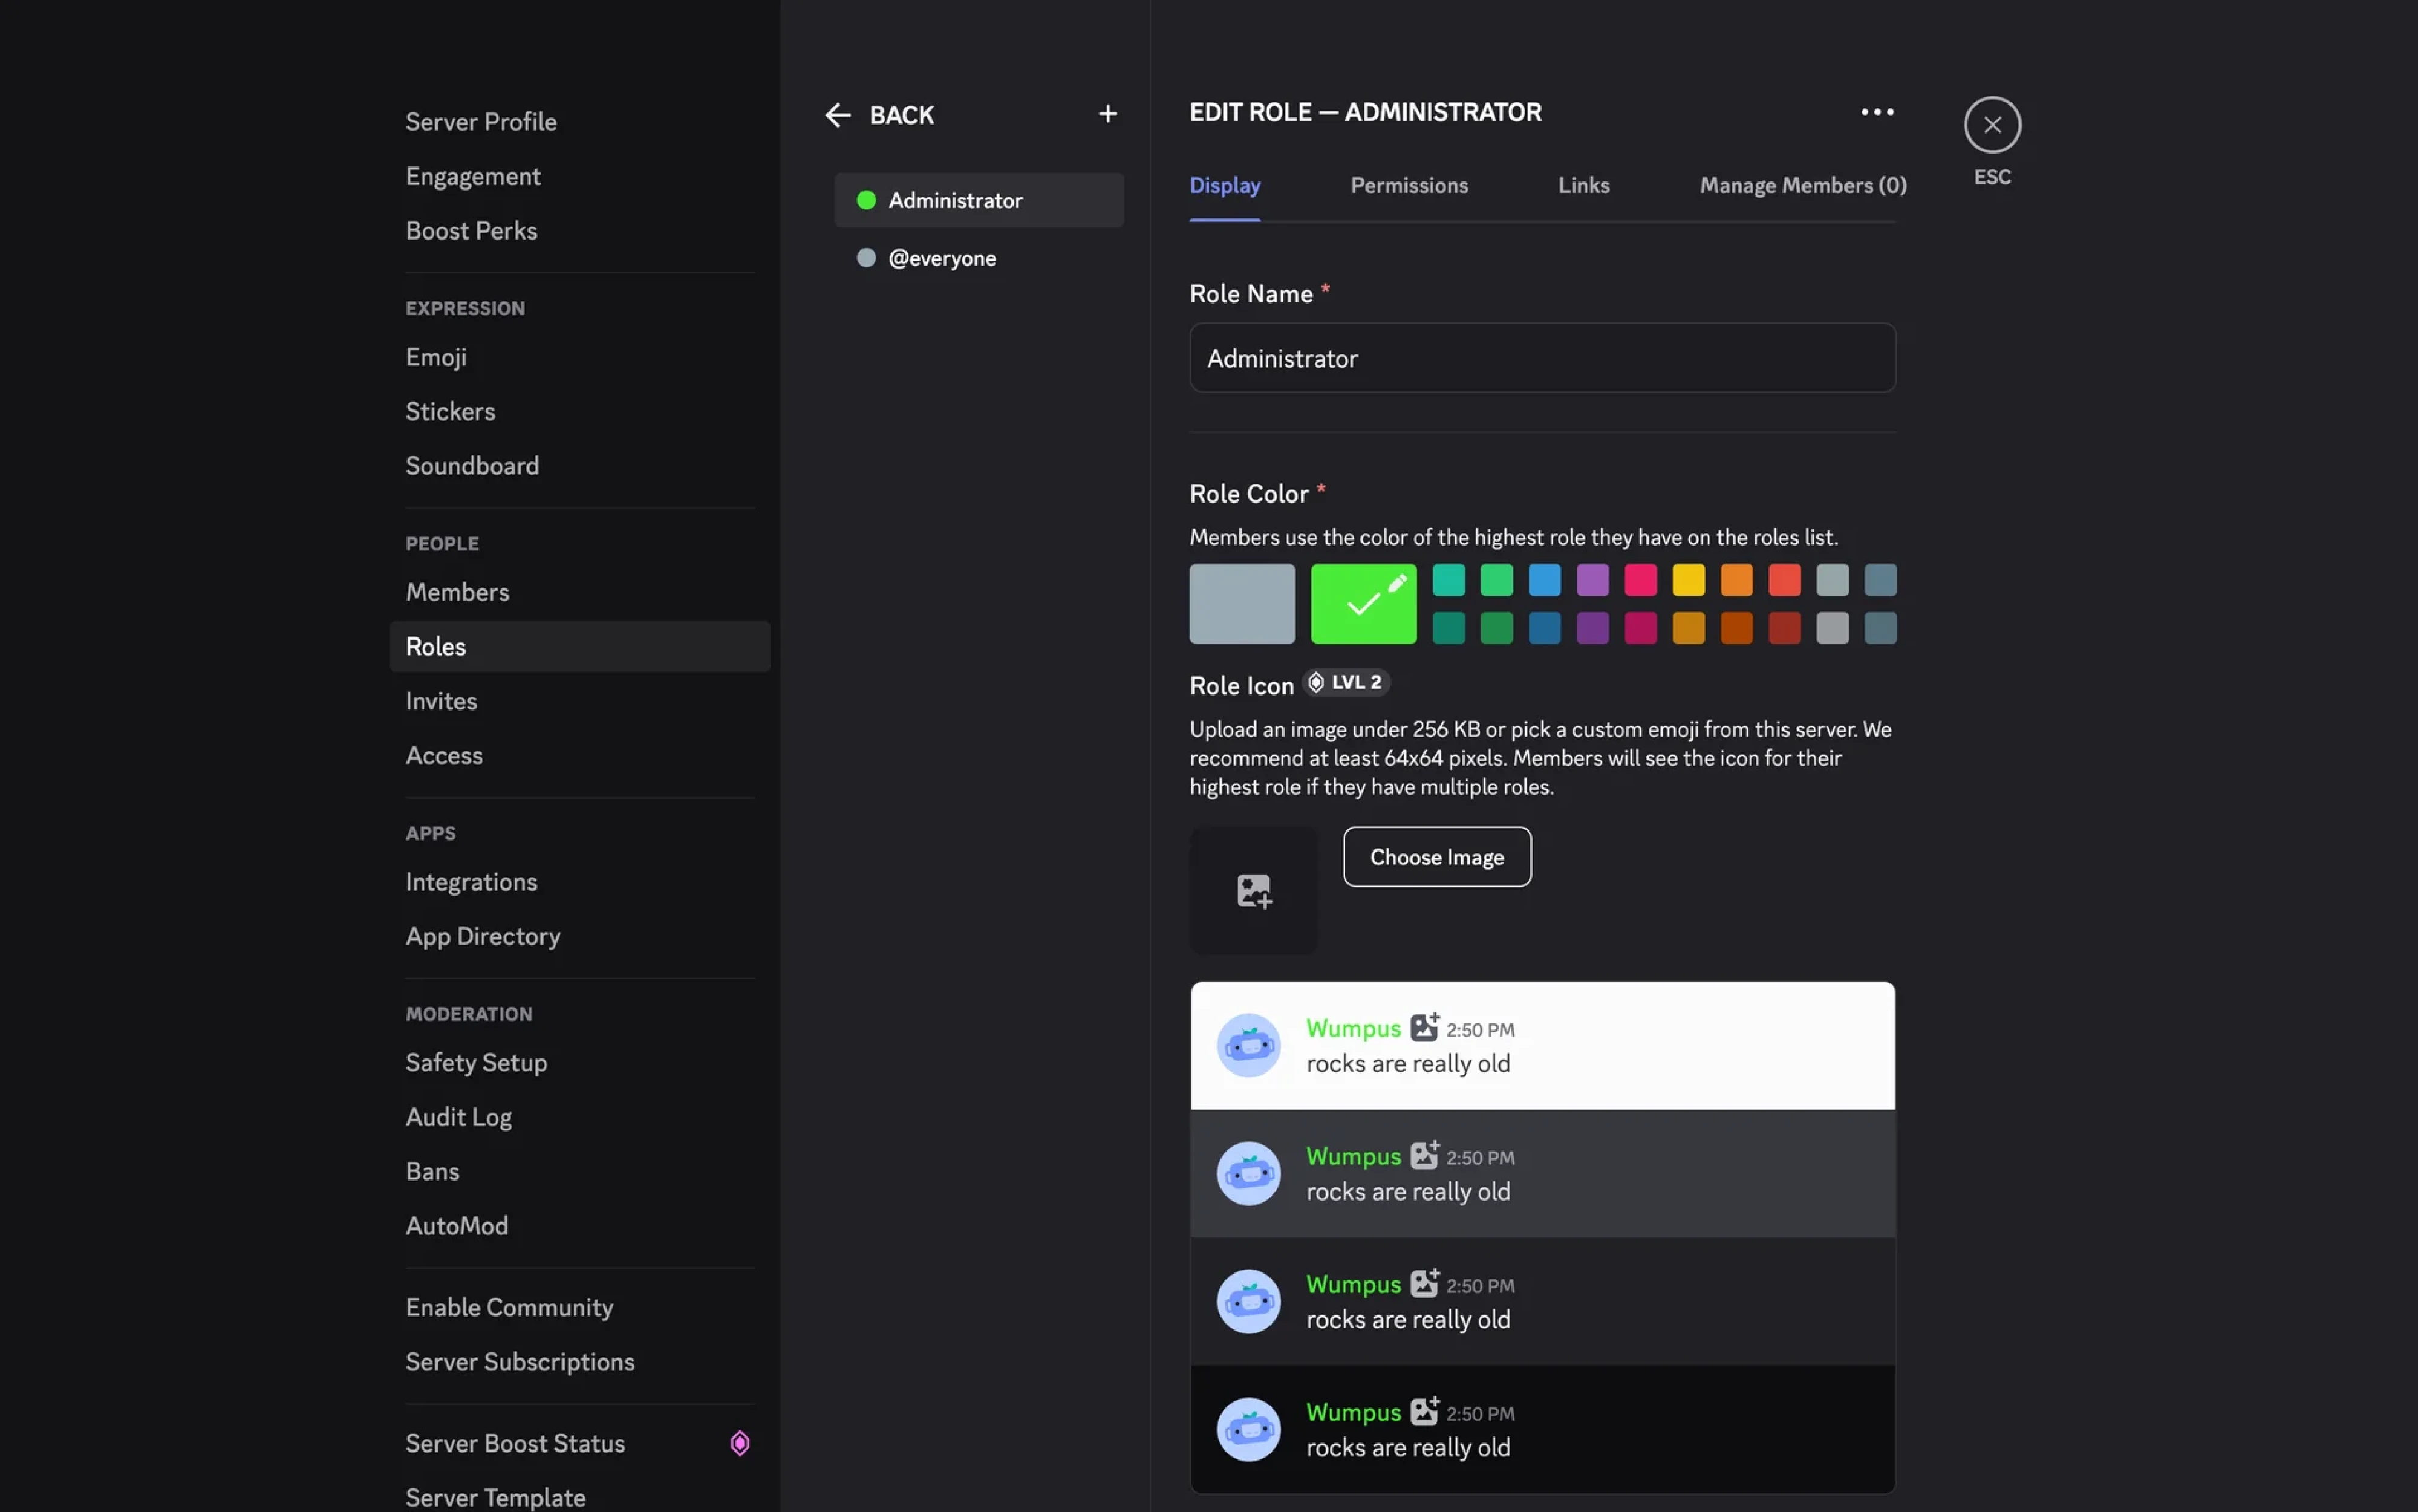Open Invites page
The image size is (2418, 1512).
580,701
